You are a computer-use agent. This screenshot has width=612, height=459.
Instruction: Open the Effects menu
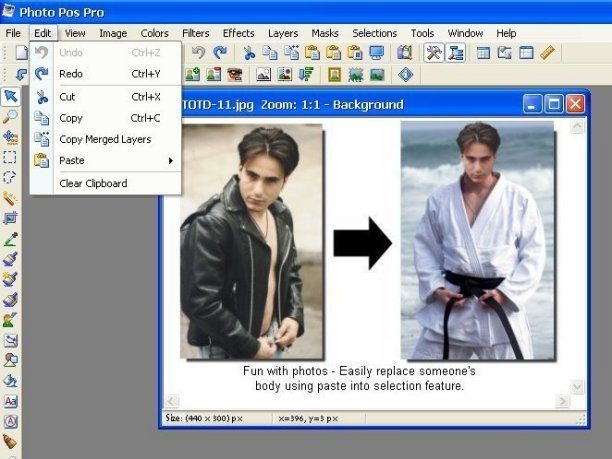[x=238, y=33]
